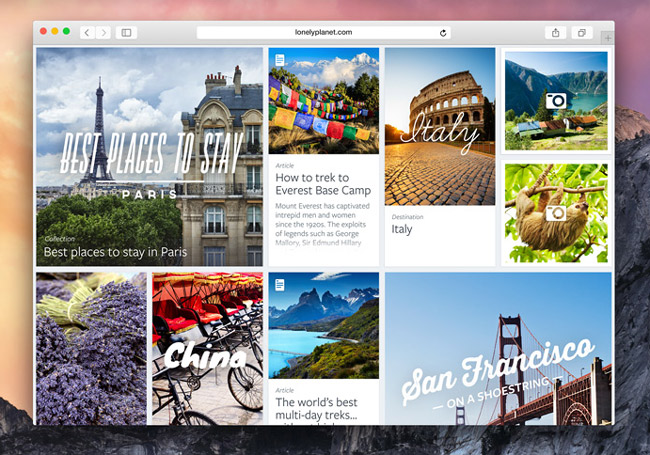The width and height of the screenshot is (650, 455).
Task: Click the document icon on Everest article
Action: (280, 60)
